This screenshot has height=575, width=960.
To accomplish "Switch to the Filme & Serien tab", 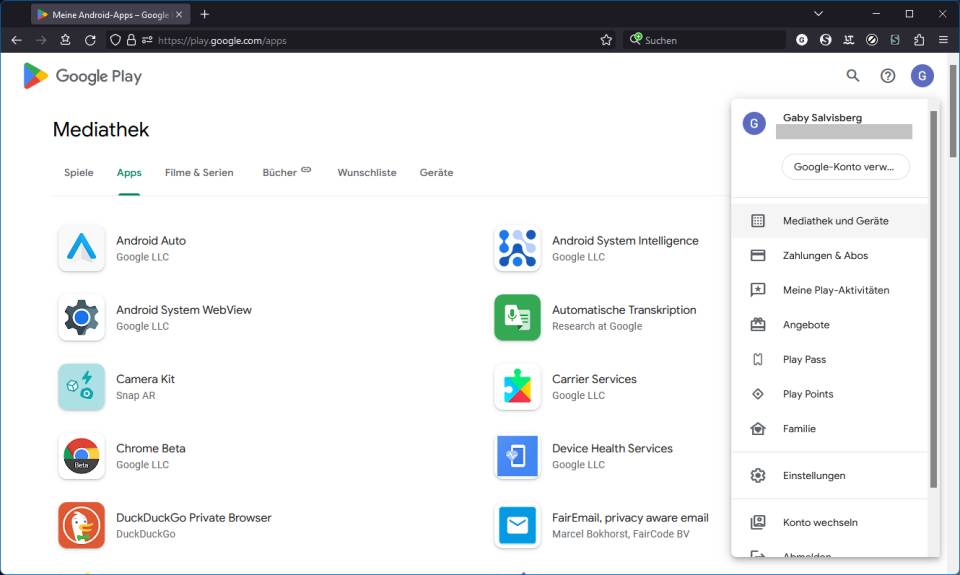I will [199, 173].
